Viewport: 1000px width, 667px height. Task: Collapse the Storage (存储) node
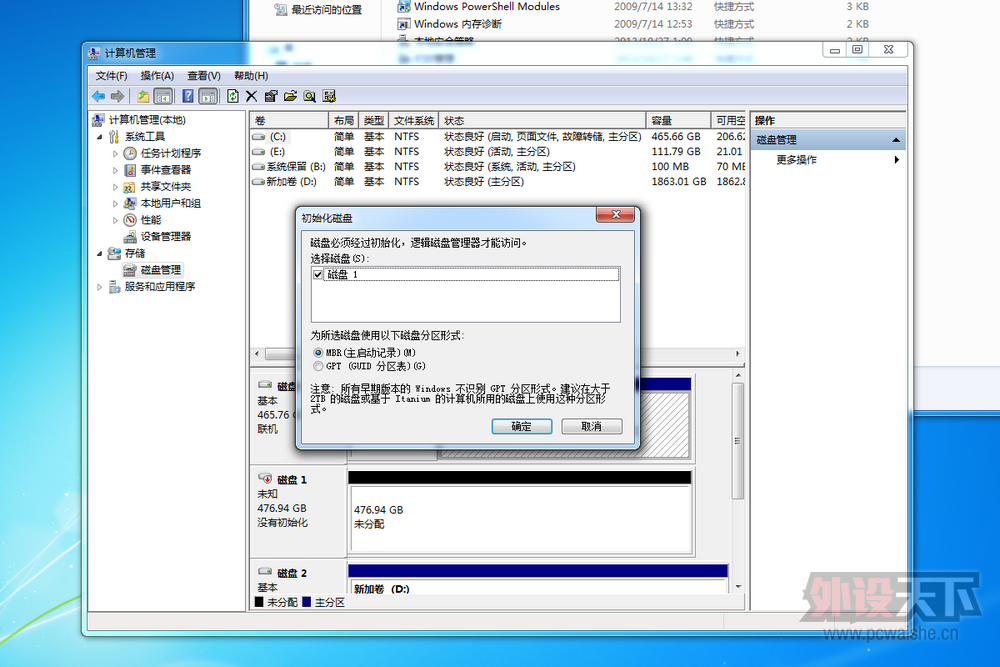[99, 253]
